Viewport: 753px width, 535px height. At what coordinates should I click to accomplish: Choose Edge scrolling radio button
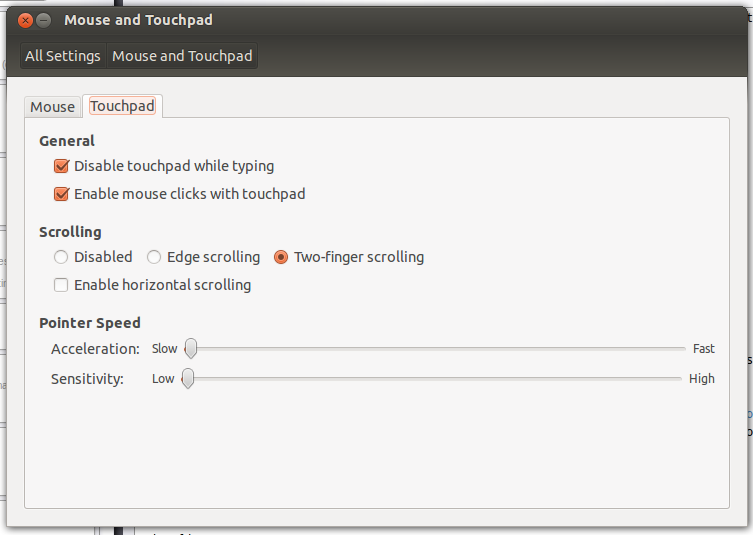pos(154,257)
